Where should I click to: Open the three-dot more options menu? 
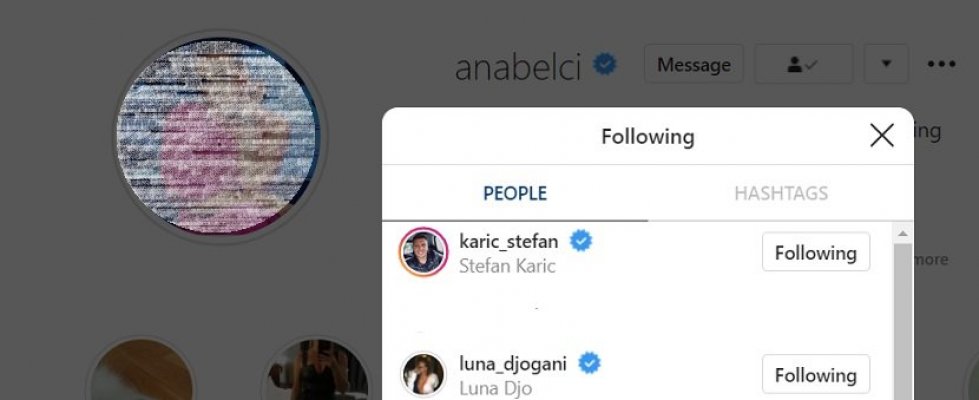pyautogui.click(x=941, y=65)
